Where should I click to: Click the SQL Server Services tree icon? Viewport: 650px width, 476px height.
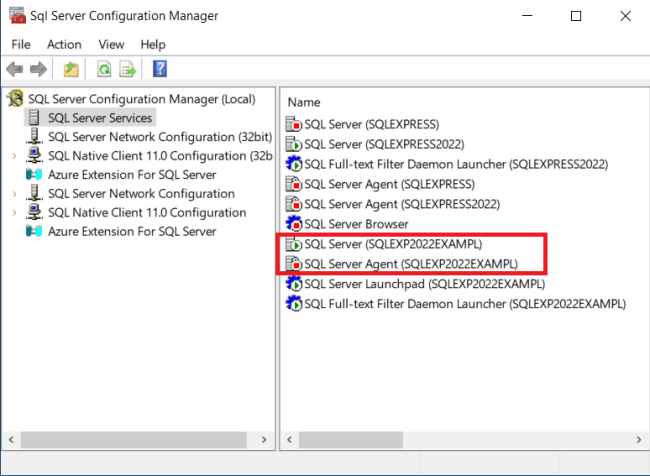[34, 118]
